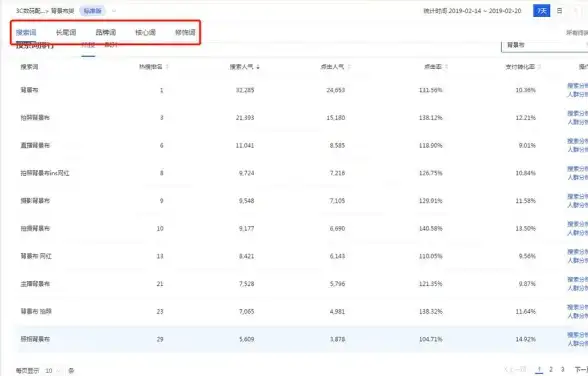This screenshot has height=376, width=588.
Task: Click conversion rate value 14.92%
Action: click(x=525, y=339)
